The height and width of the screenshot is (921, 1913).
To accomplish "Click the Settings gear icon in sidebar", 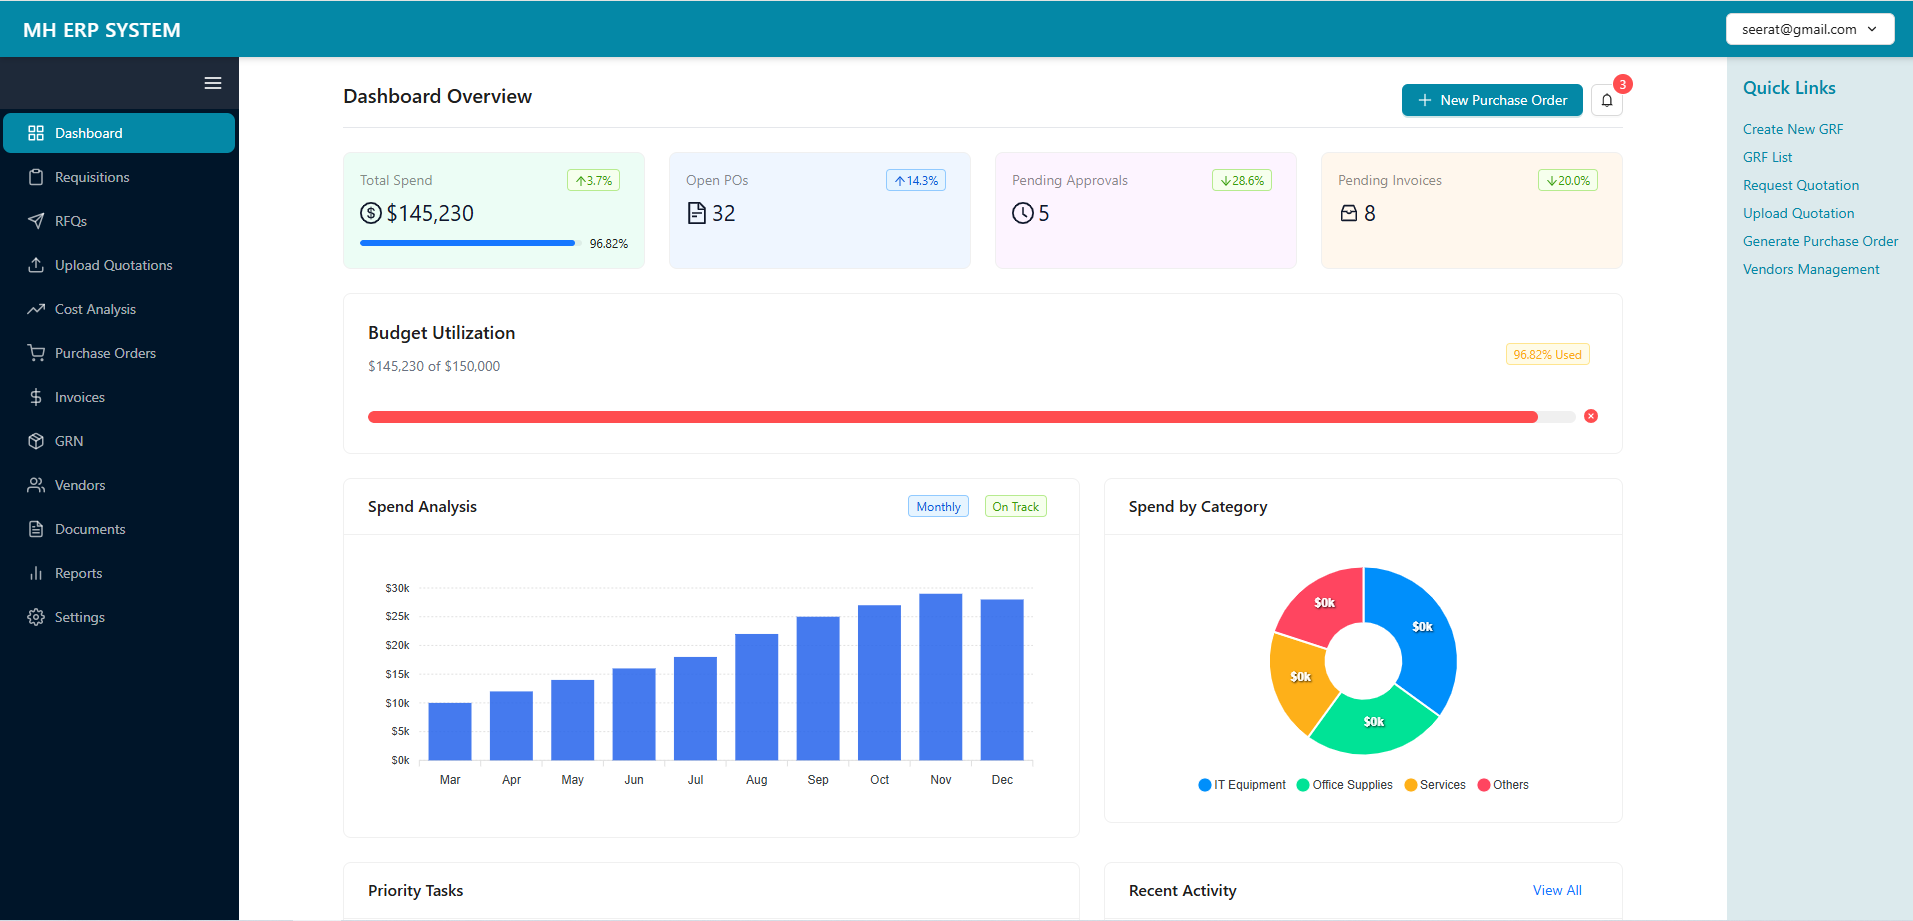I will 36,617.
